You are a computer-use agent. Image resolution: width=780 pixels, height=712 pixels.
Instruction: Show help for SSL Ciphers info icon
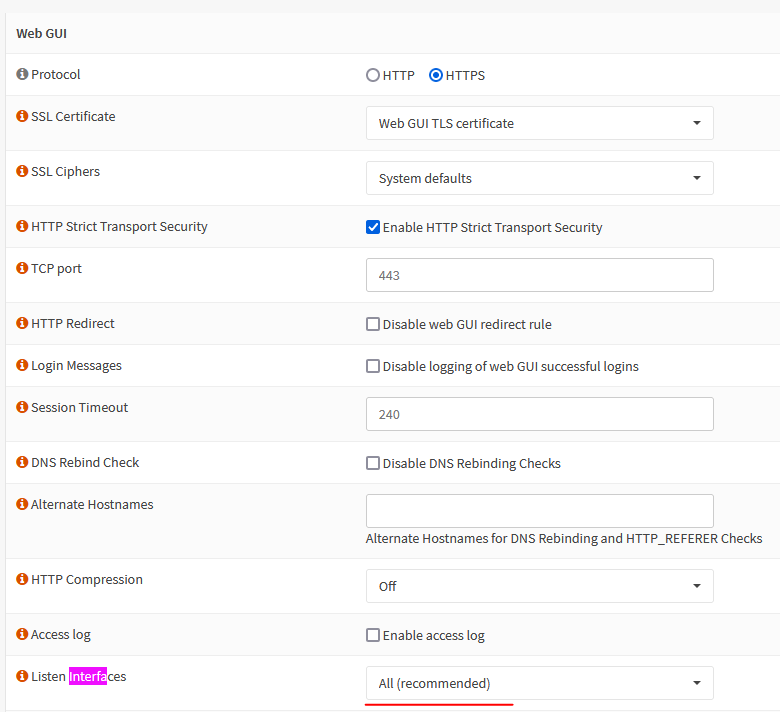22,172
